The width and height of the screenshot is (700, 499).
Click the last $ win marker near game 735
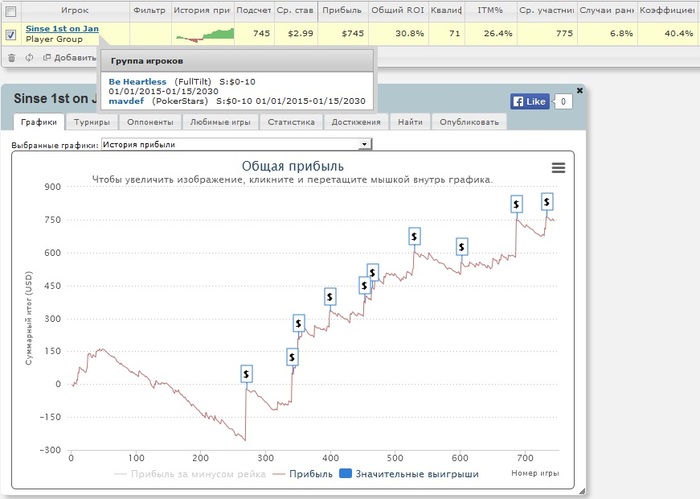[x=547, y=202]
